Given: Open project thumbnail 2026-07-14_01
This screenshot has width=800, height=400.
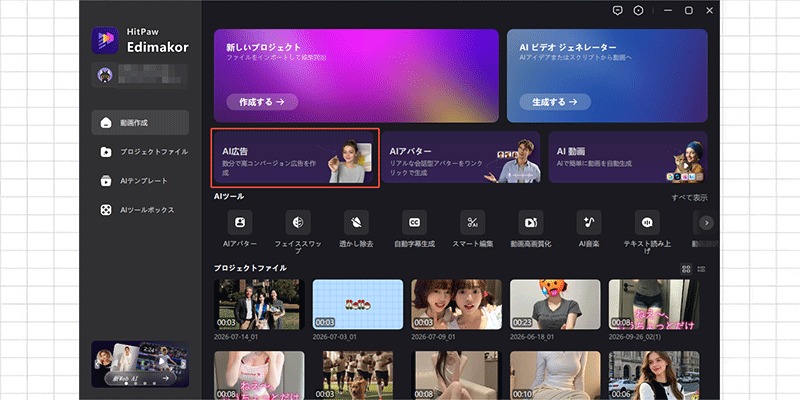Looking at the screenshot, I should [x=259, y=304].
